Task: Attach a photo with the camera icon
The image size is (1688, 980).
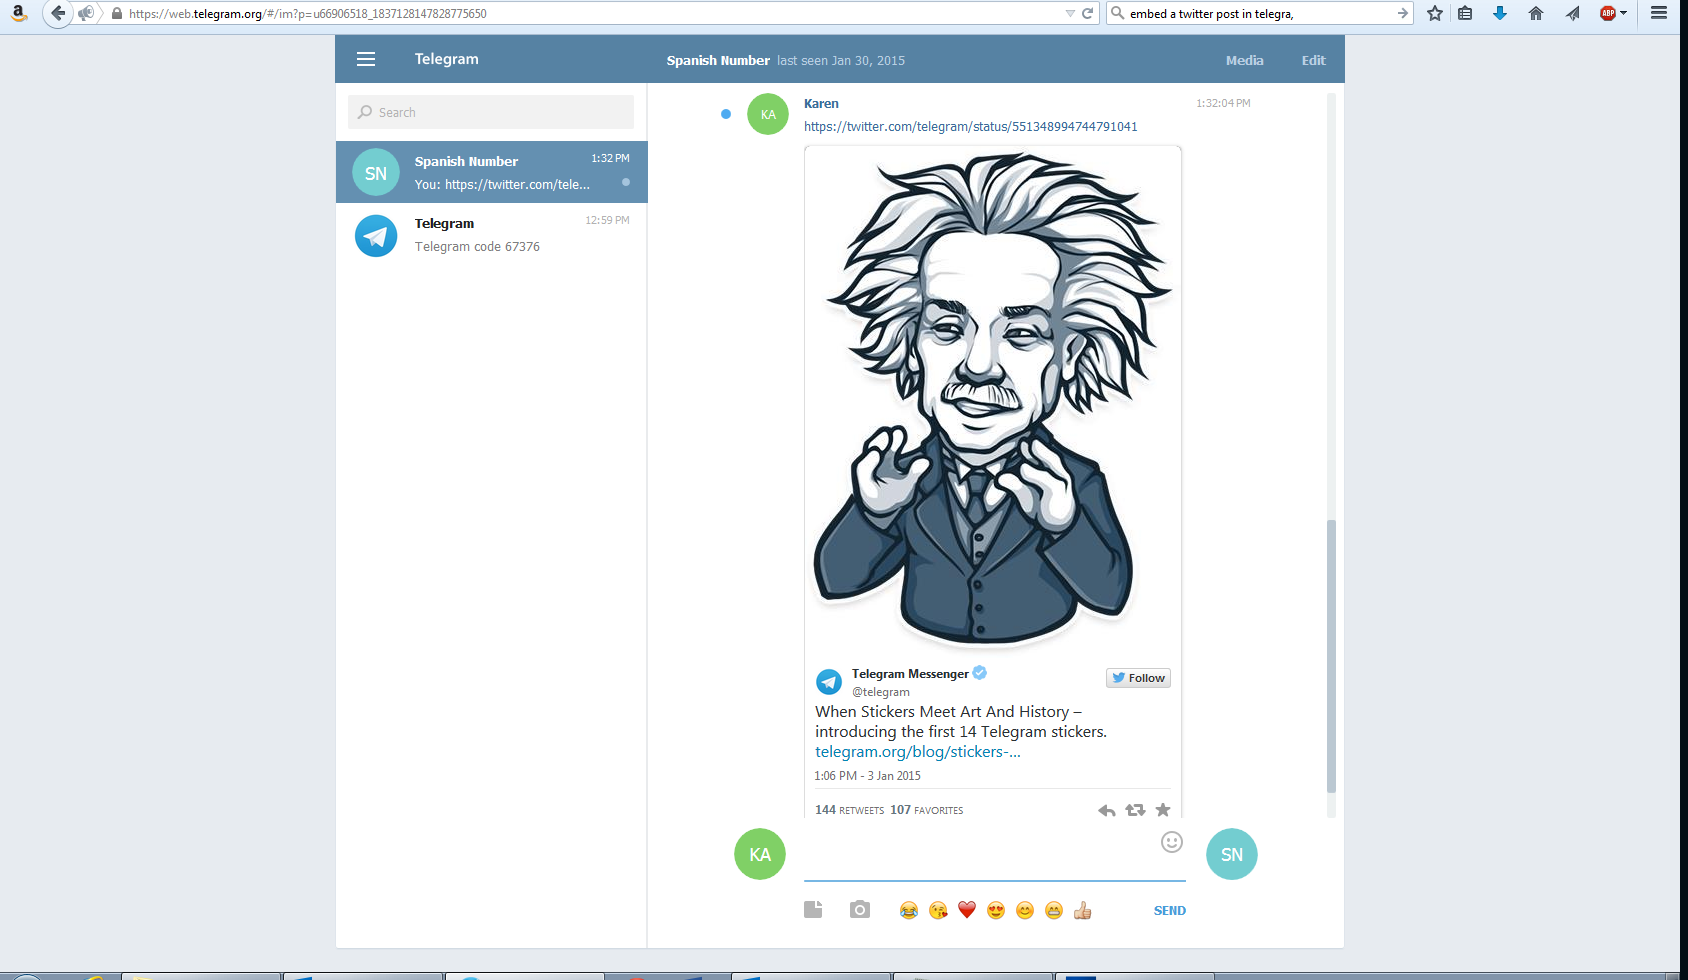Action: pos(860,909)
